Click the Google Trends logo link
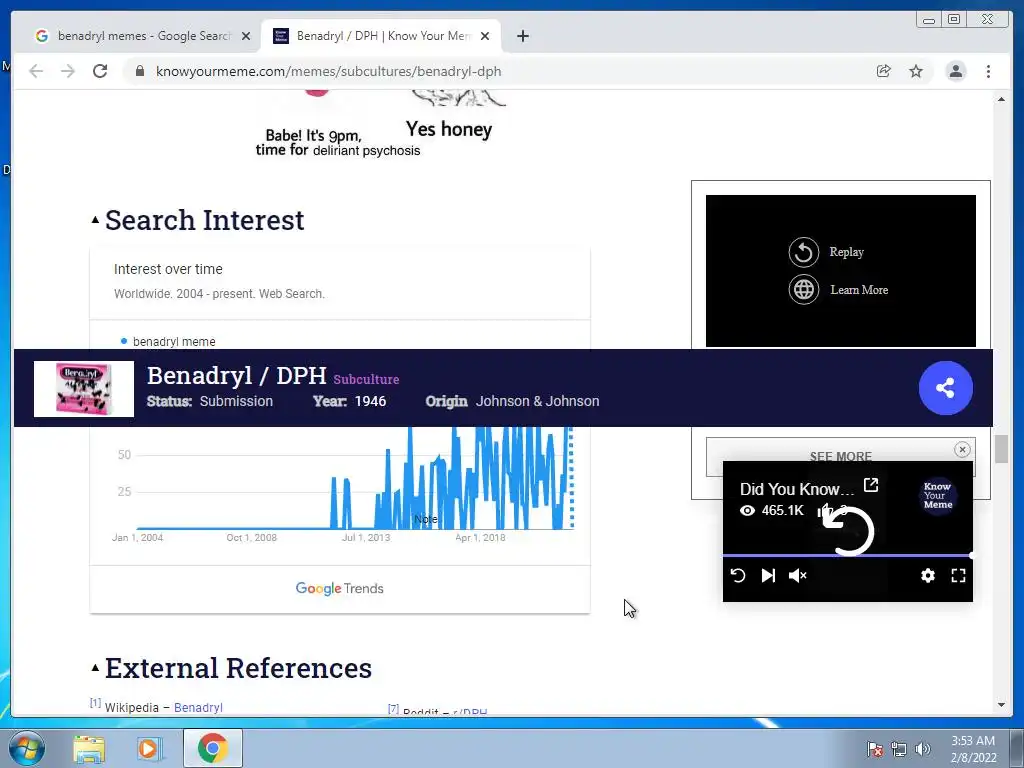The height and width of the screenshot is (768, 1024). (x=340, y=588)
